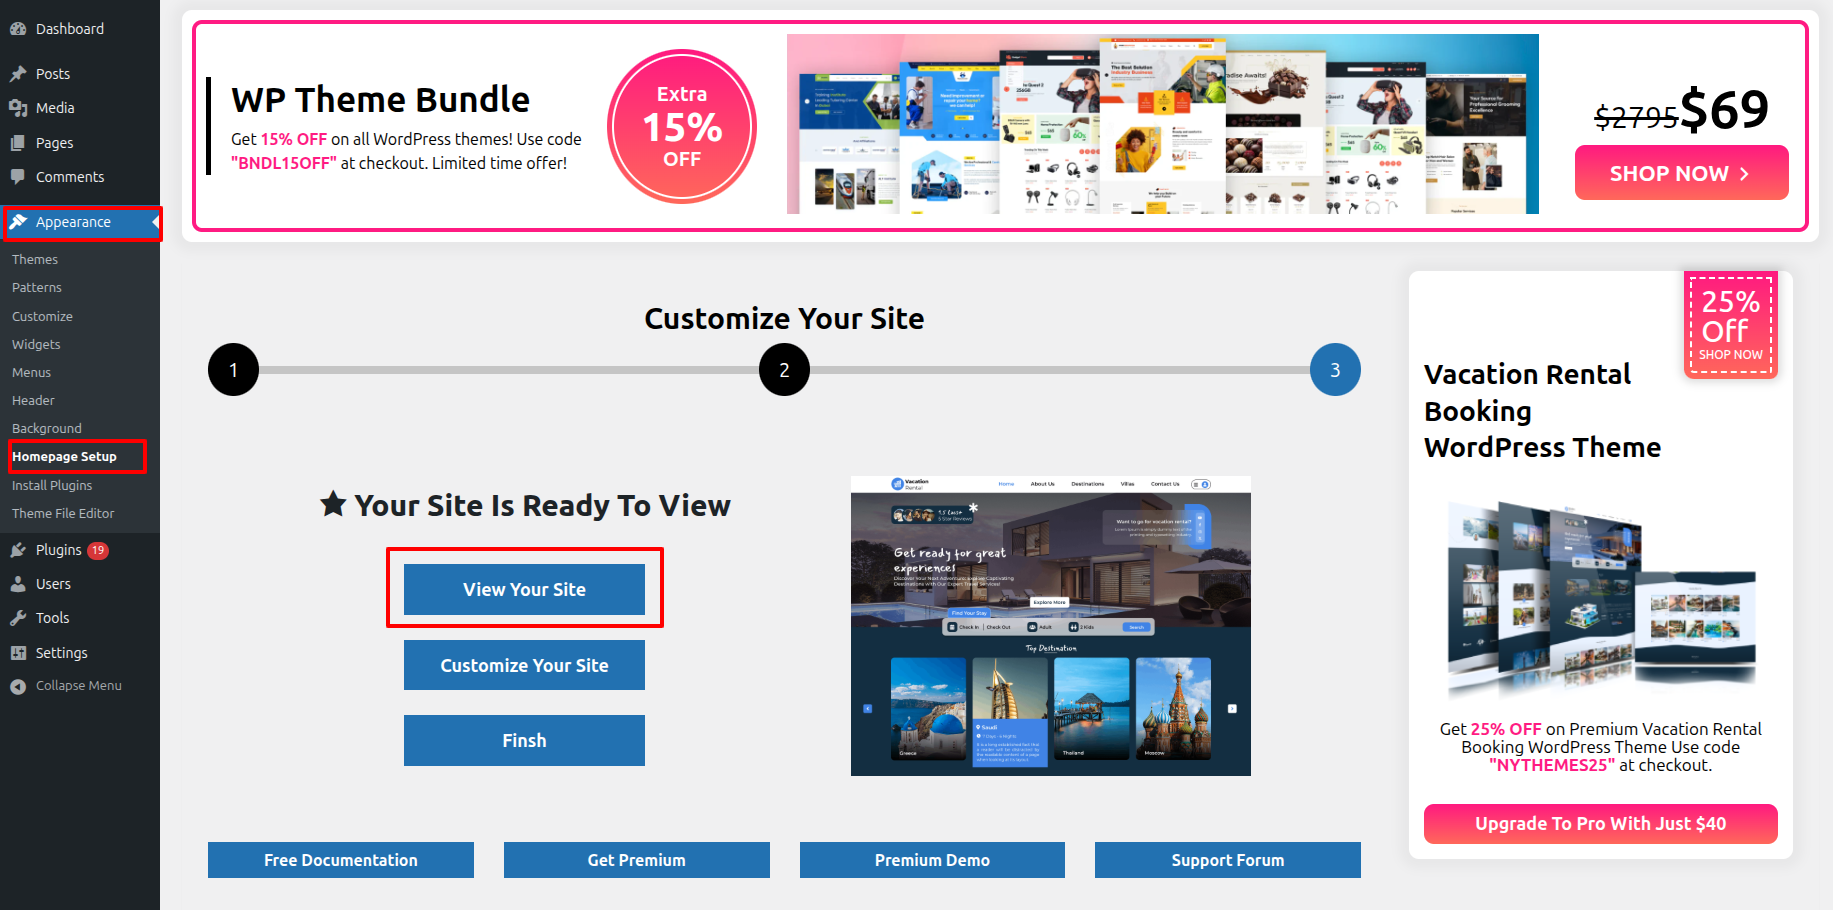Open Theme File Editor submenu item
This screenshot has width=1833, height=910.
(x=63, y=513)
